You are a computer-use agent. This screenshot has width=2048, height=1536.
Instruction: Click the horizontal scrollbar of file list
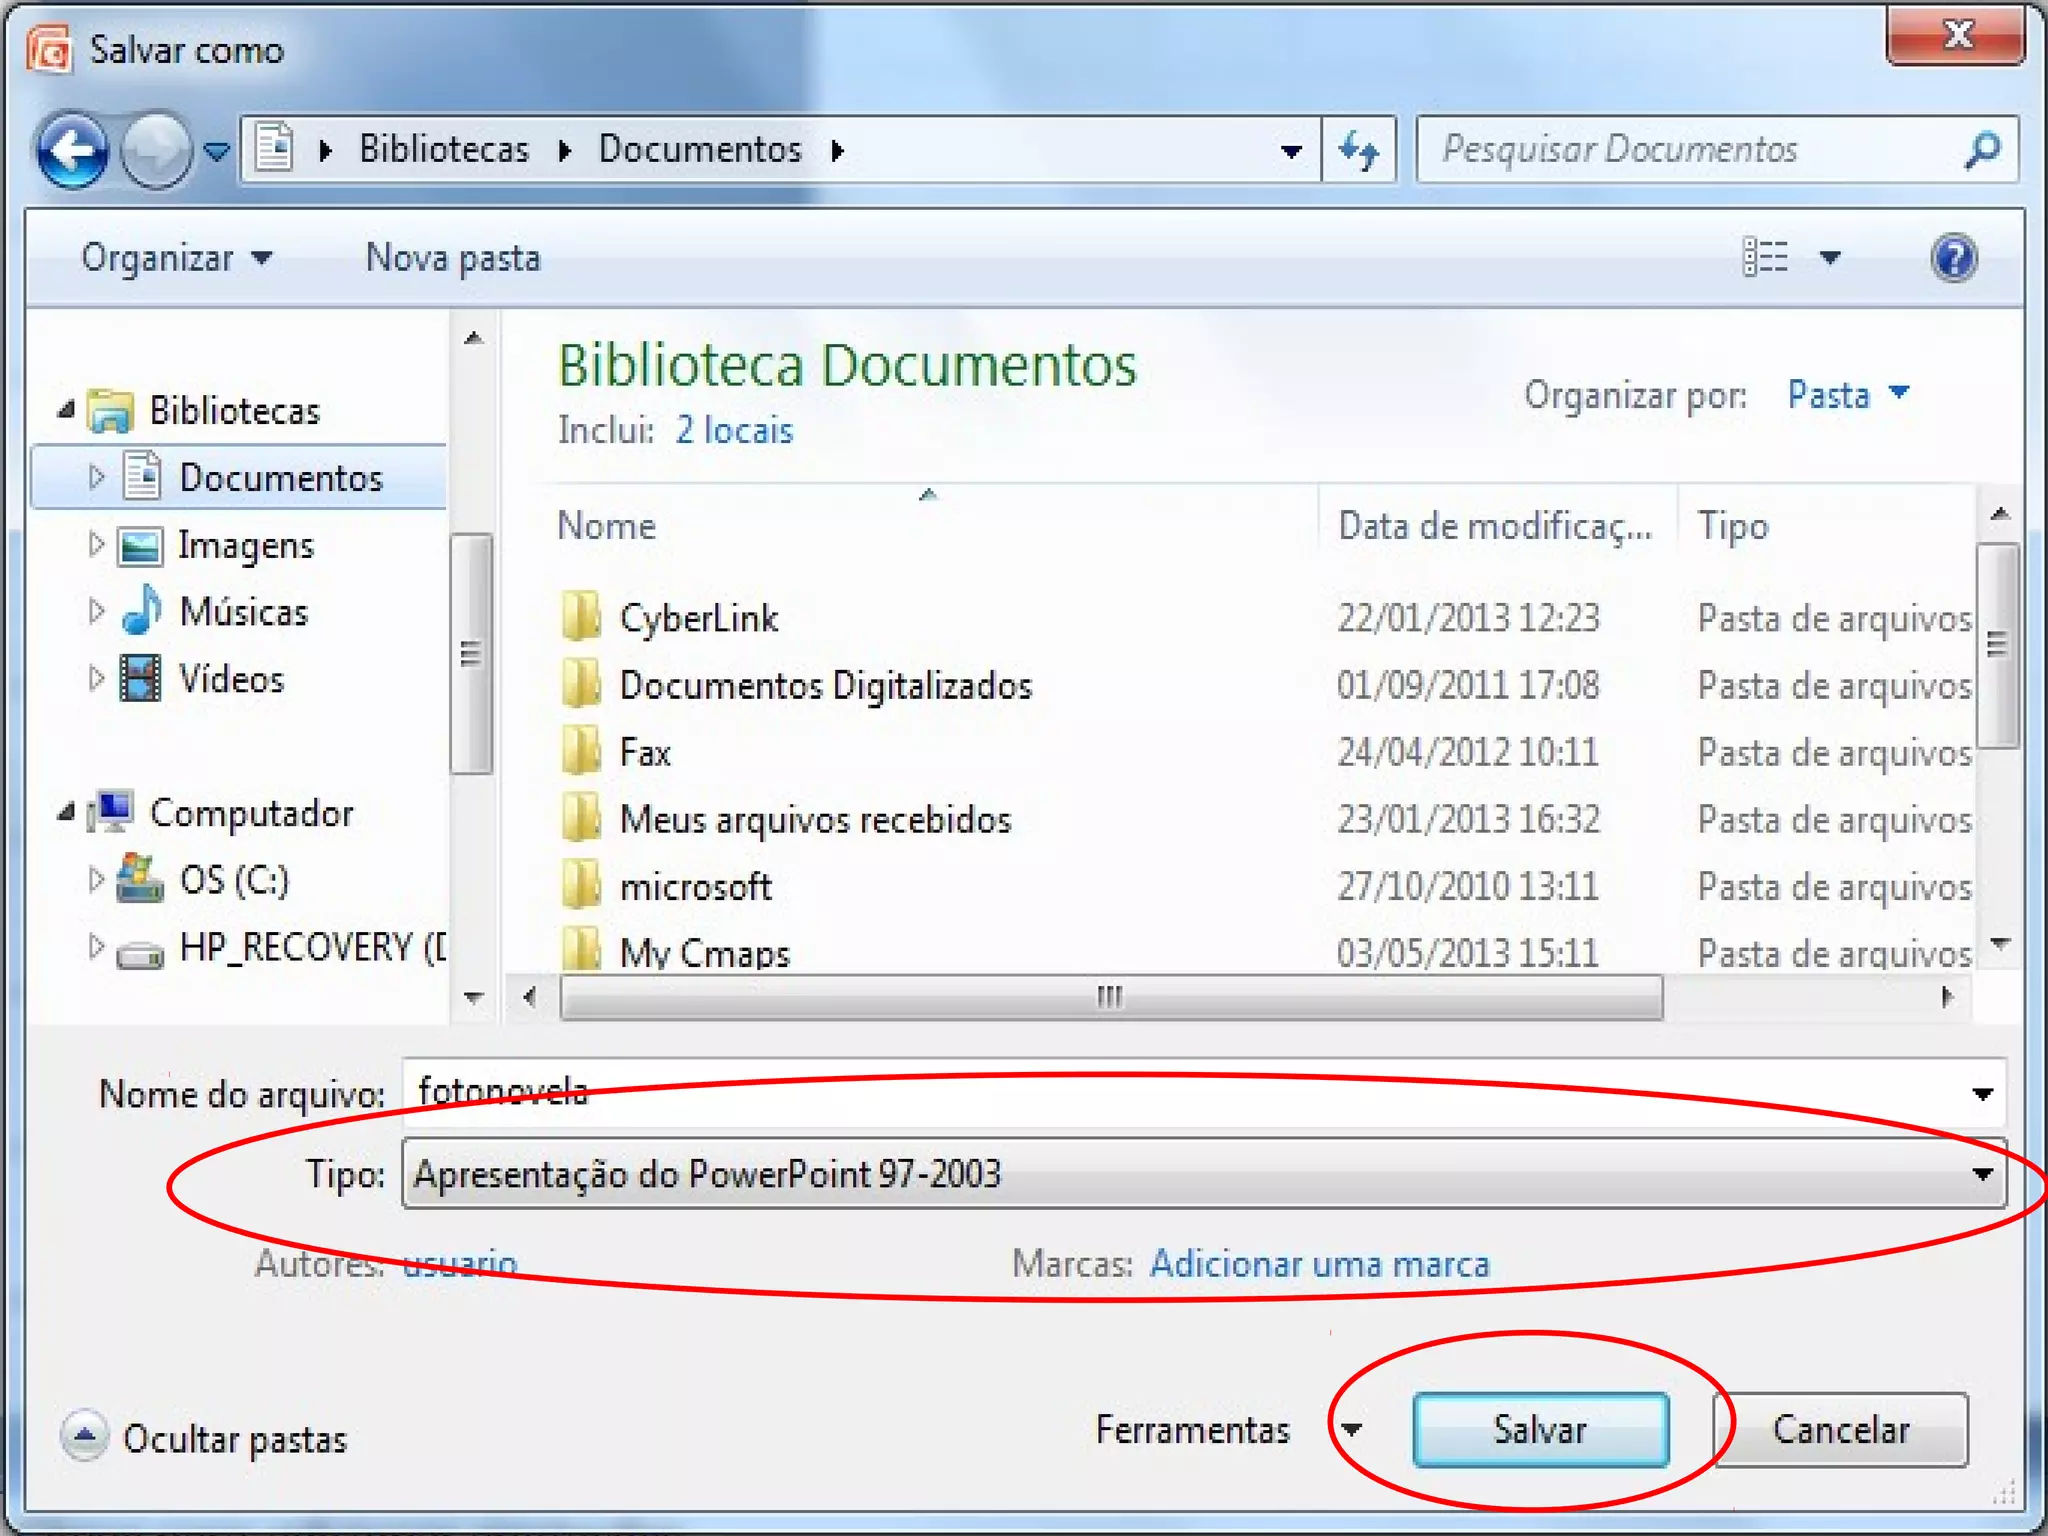pyautogui.click(x=1110, y=997)
